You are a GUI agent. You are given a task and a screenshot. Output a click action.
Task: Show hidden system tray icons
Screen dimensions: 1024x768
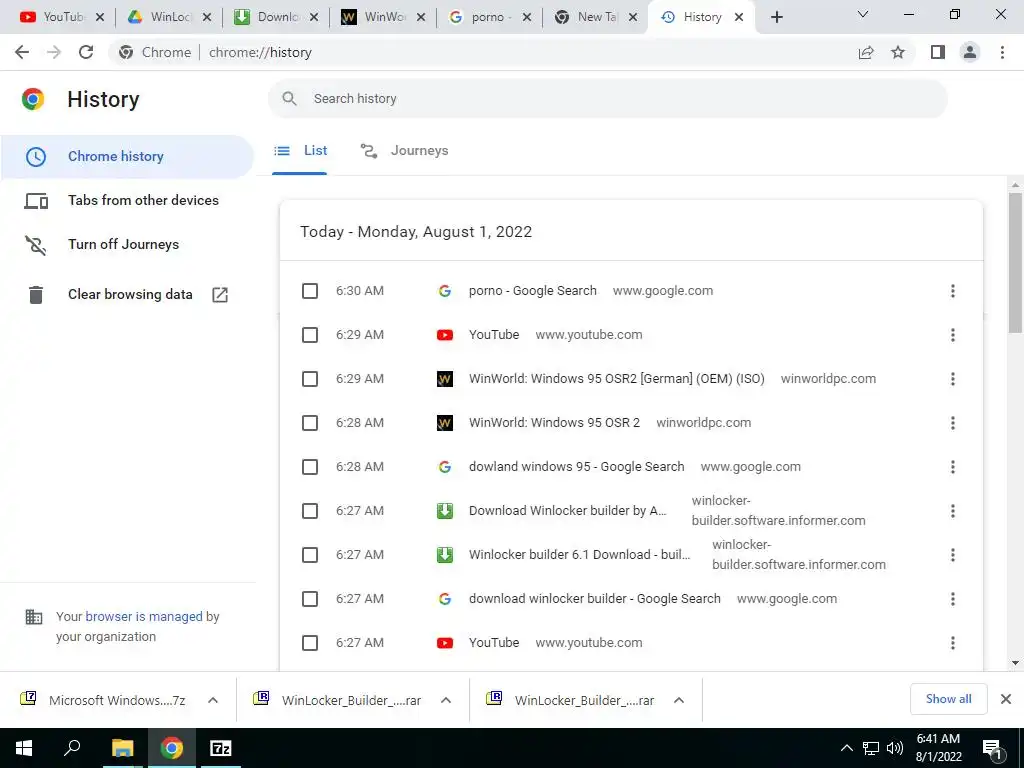[x=846, y=748]
